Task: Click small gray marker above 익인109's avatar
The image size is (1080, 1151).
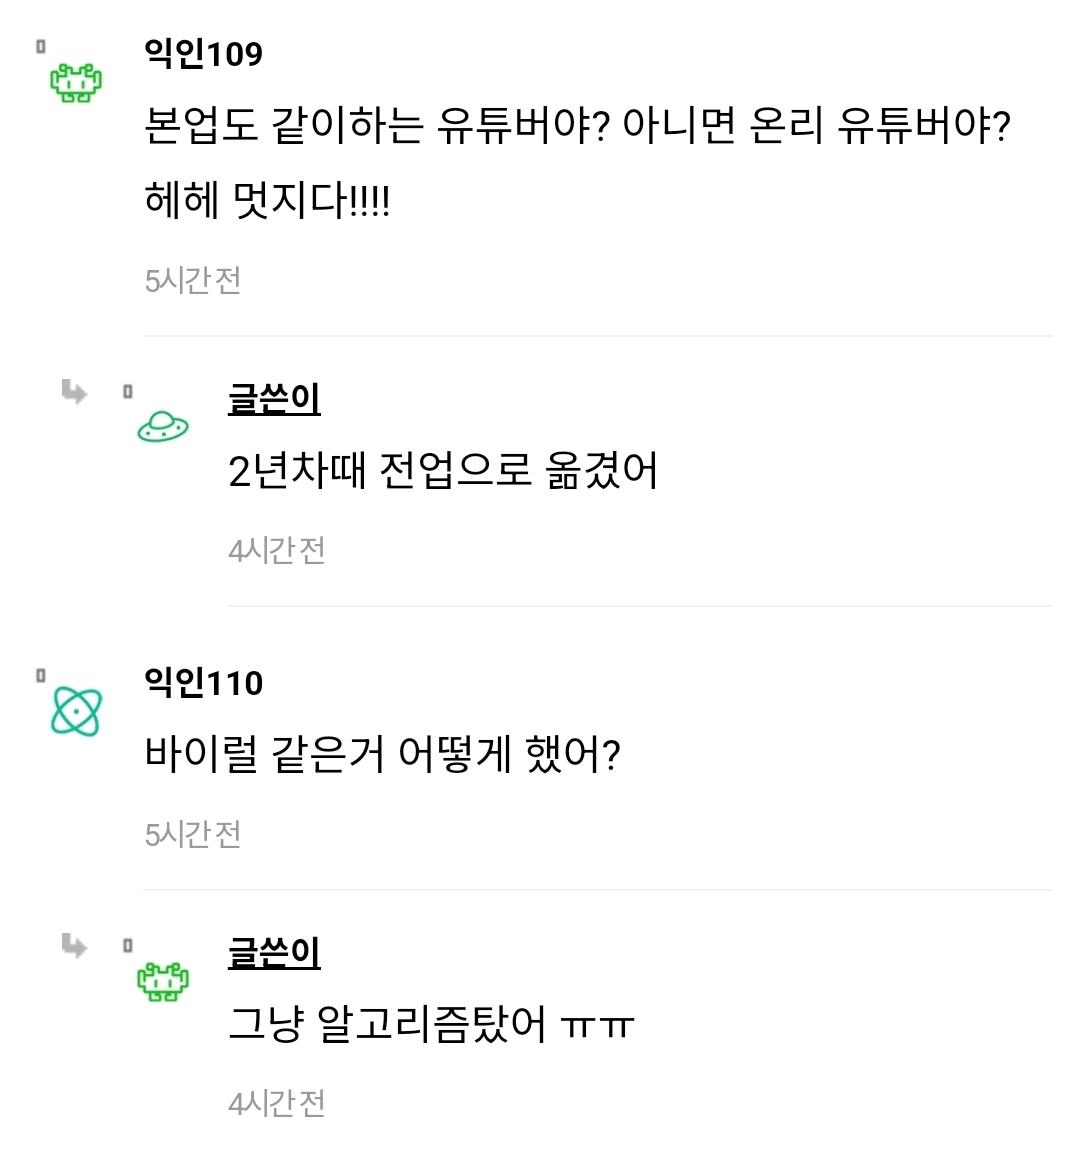Action: [41, 46]
